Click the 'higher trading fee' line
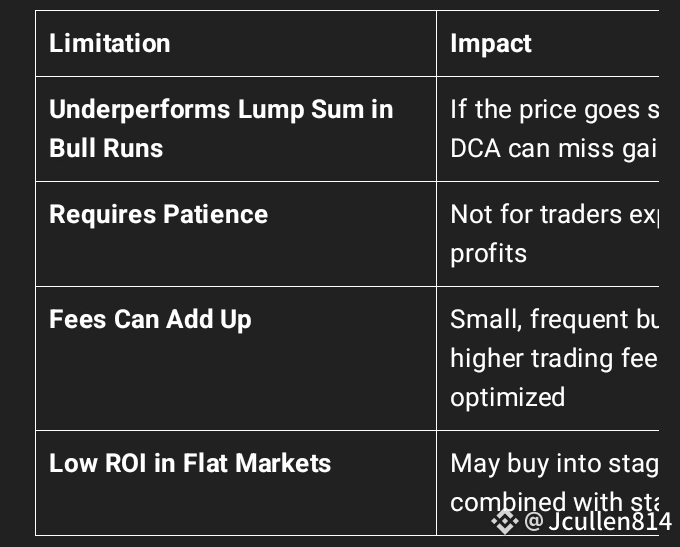Image resolution: width=680 pixels, height=547 pixels. pos(554,359)
